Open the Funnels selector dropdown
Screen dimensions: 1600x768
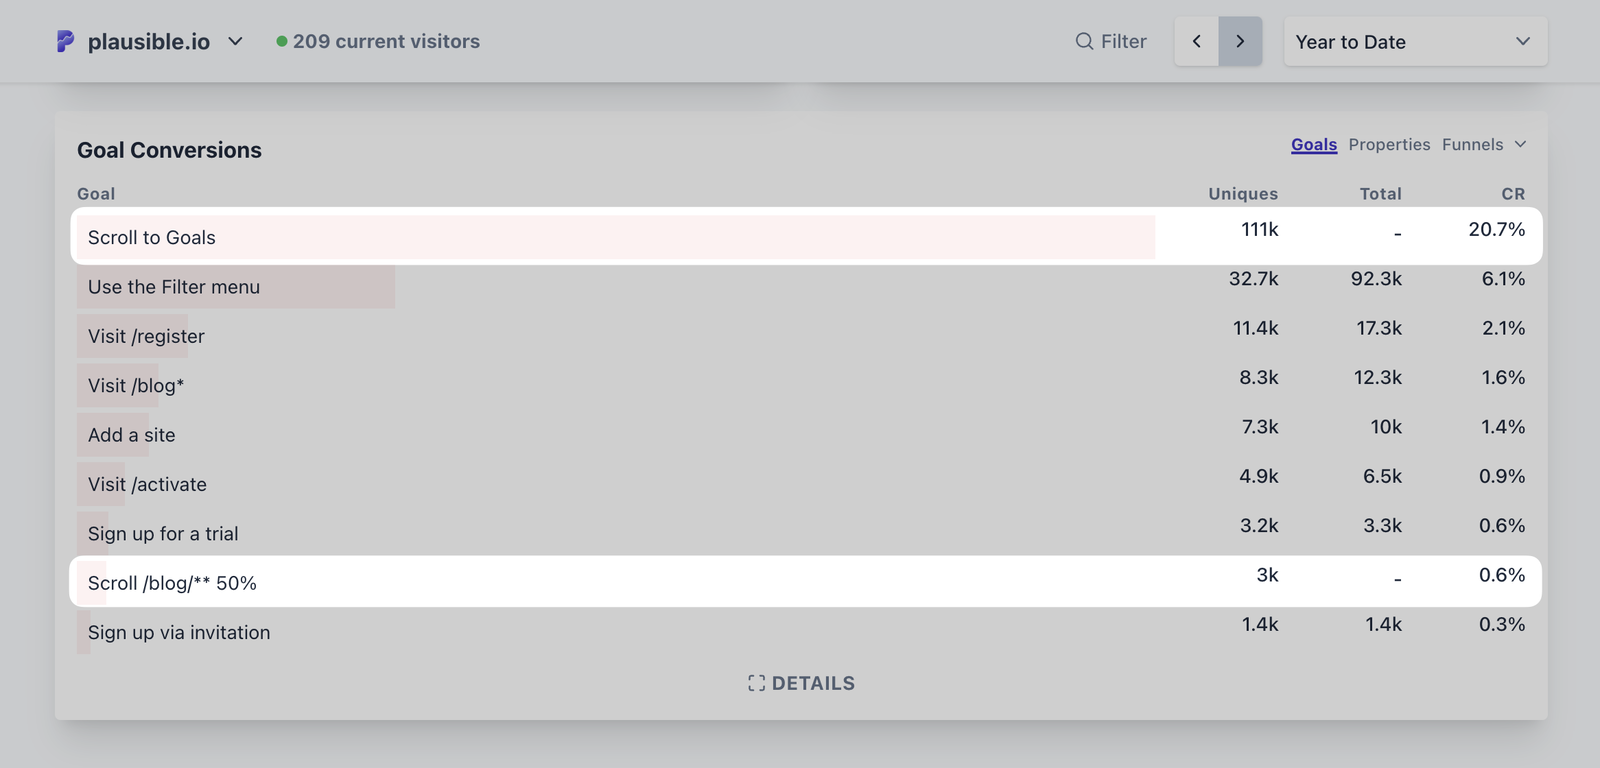(x=1472, y=144)
